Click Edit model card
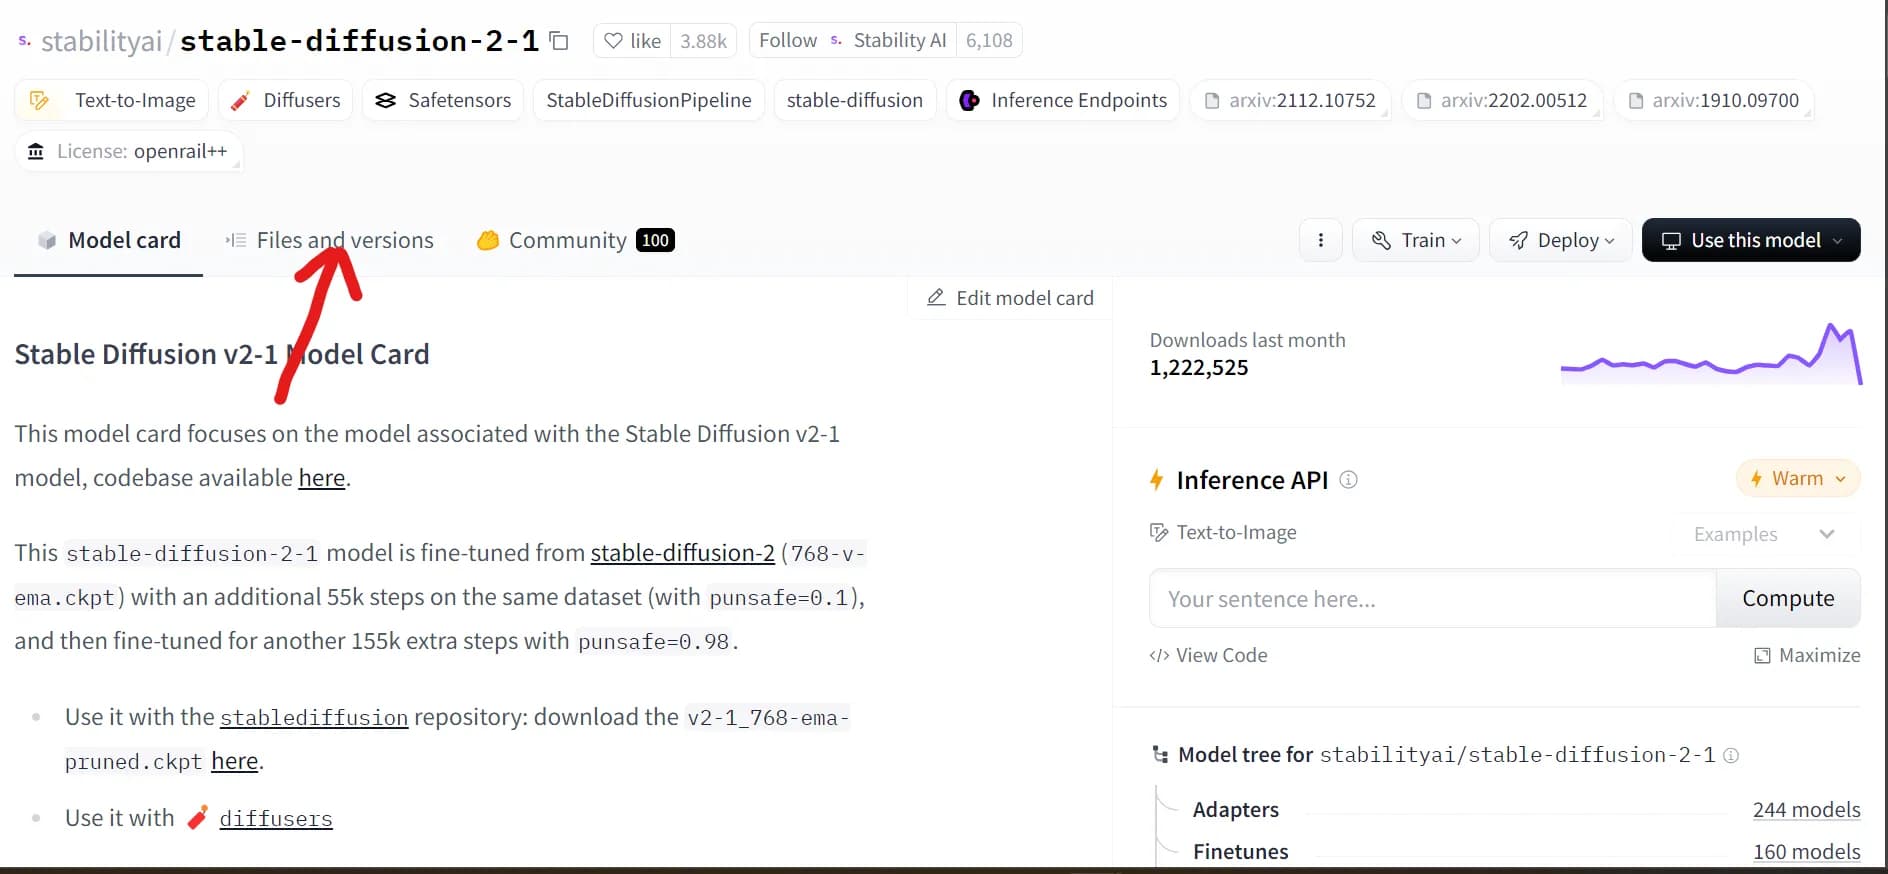Screen dimensions: 1888x874 point(1010,298)
